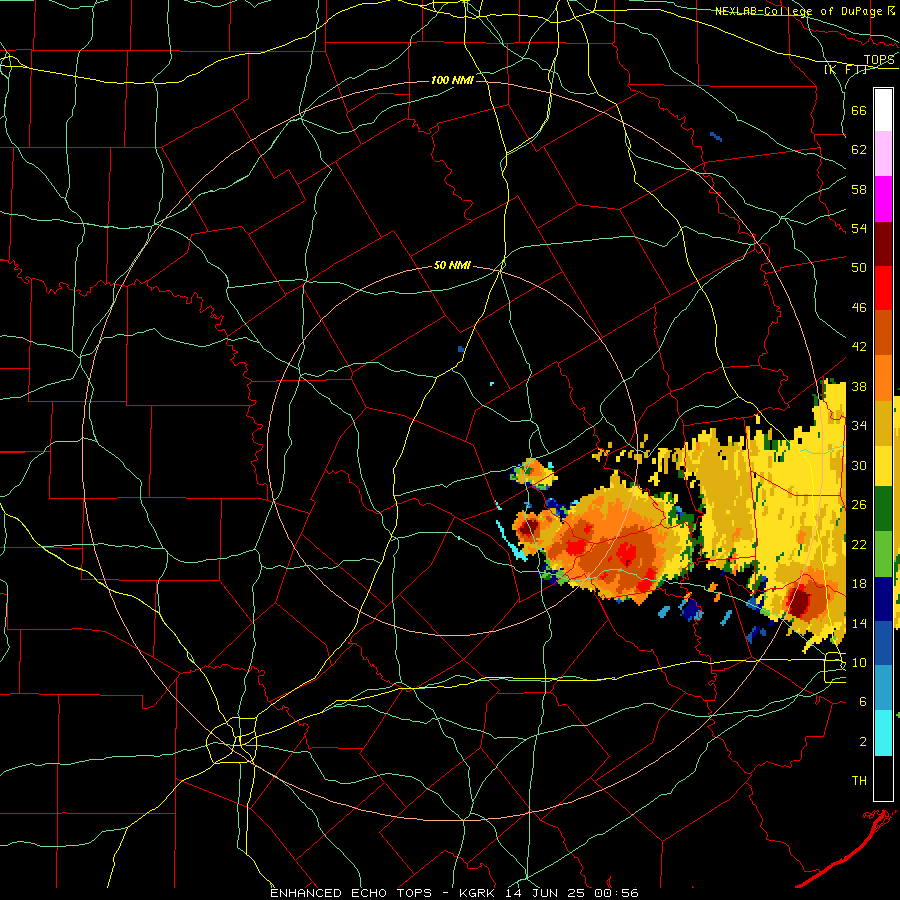Click the white 66 kft legend swatch
The height and width of the screenshot is (900, 900).
(x=883, y=110)
